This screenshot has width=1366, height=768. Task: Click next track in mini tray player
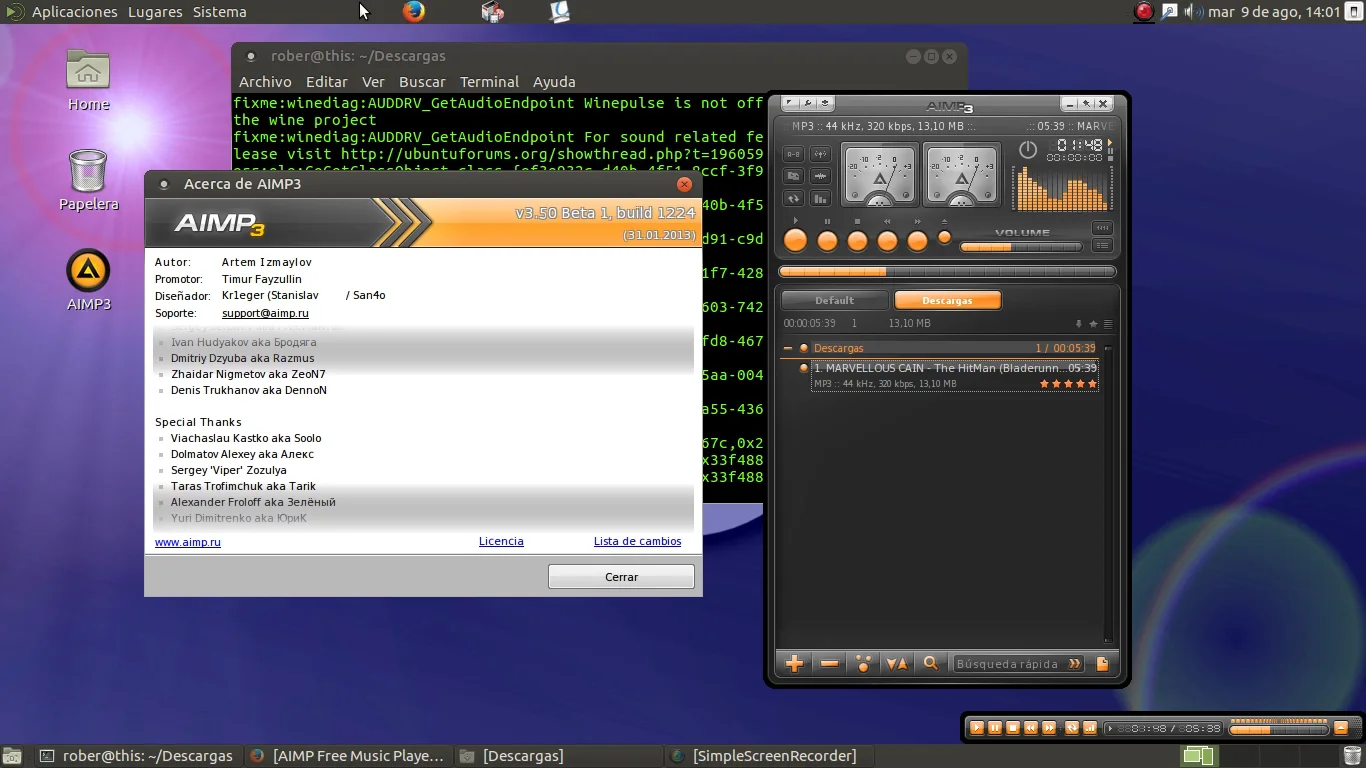point(1049,728)
